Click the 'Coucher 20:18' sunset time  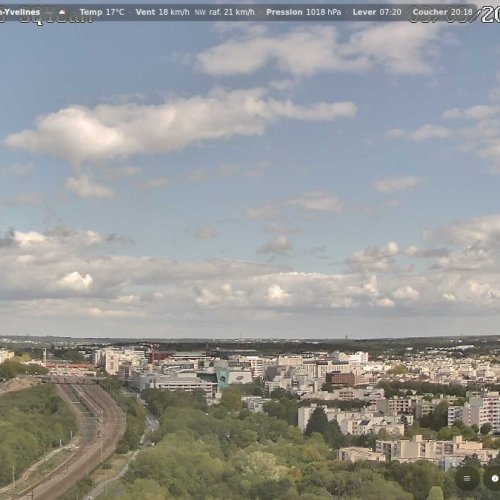coord(442,12)
